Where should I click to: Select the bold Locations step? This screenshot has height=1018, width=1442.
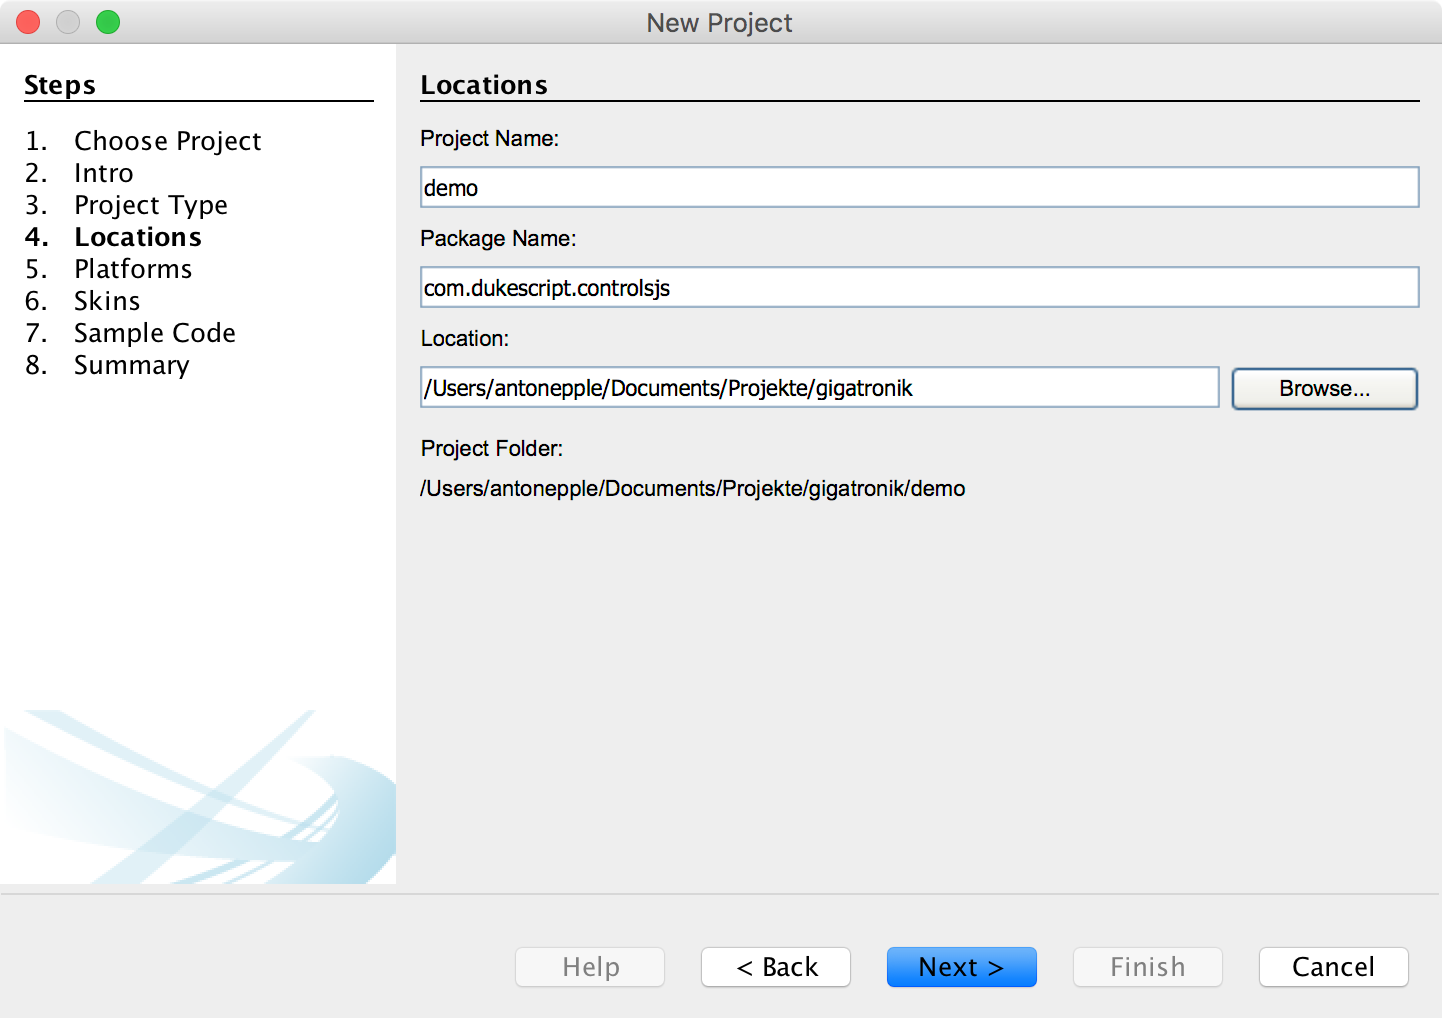138,237
